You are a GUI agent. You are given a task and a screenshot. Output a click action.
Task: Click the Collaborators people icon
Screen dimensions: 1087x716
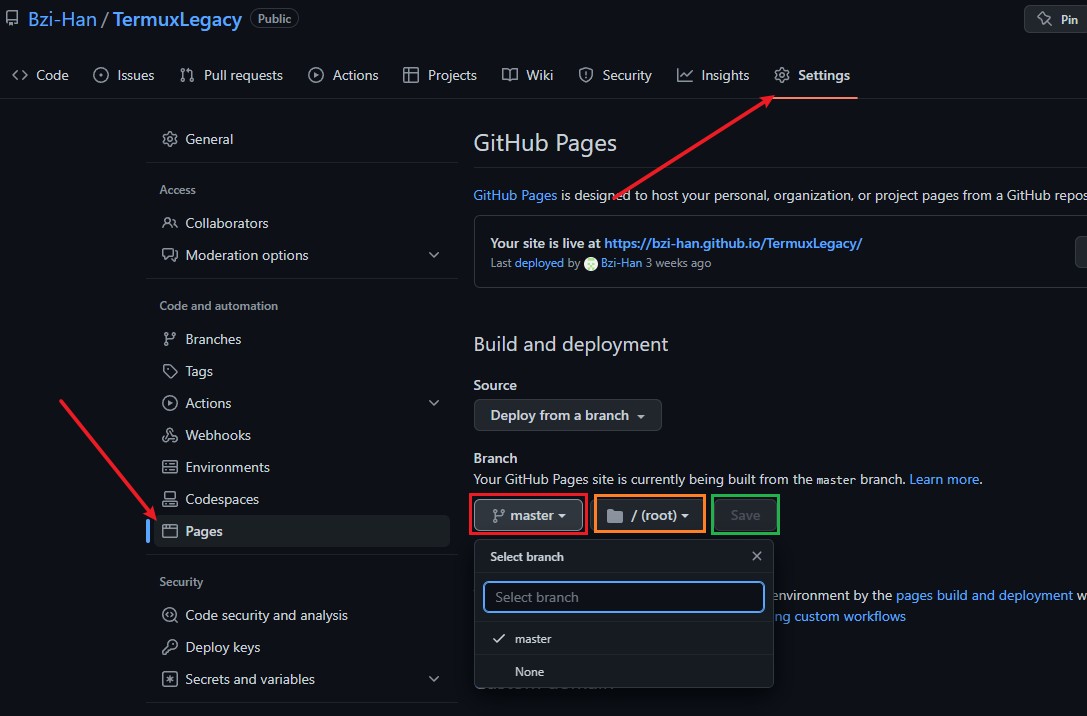tap(170, 223)
